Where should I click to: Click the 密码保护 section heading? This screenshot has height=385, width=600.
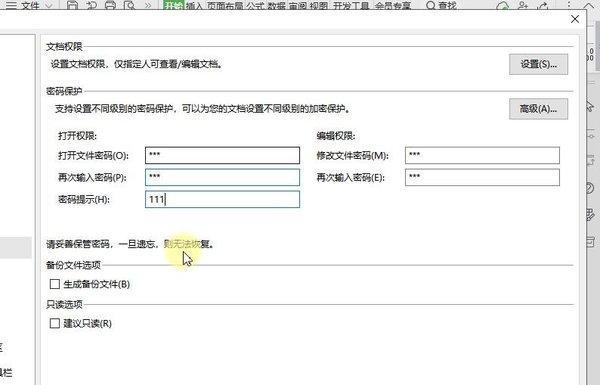click(64, 91)
